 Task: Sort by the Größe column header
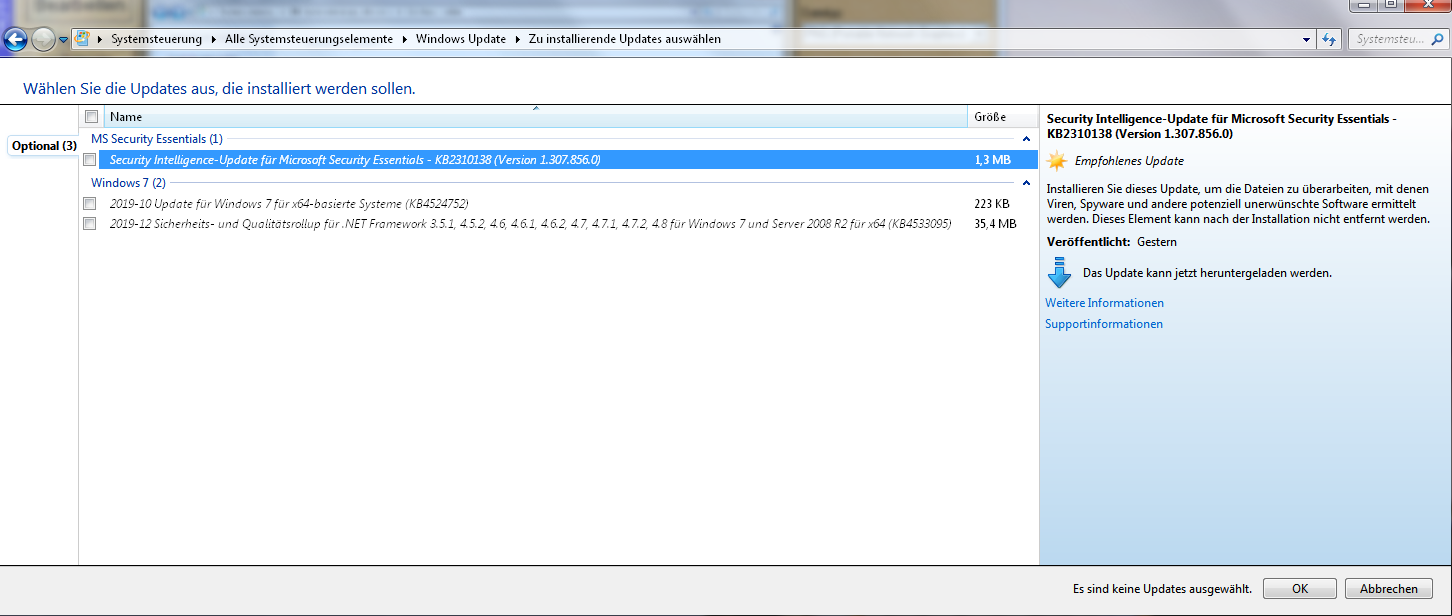pyautogui.click(x=1003, y=117)
